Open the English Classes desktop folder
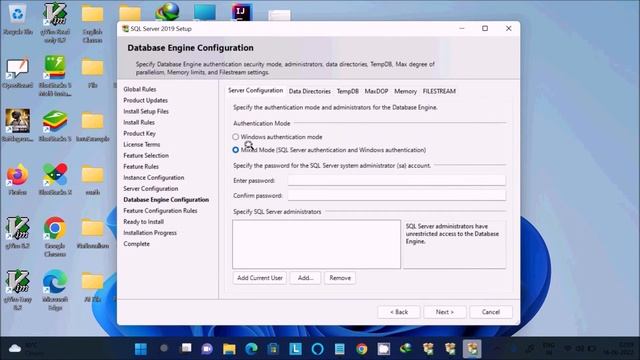Screen dimensions: 640x360 pyautogui.click(x=93, y=24)
